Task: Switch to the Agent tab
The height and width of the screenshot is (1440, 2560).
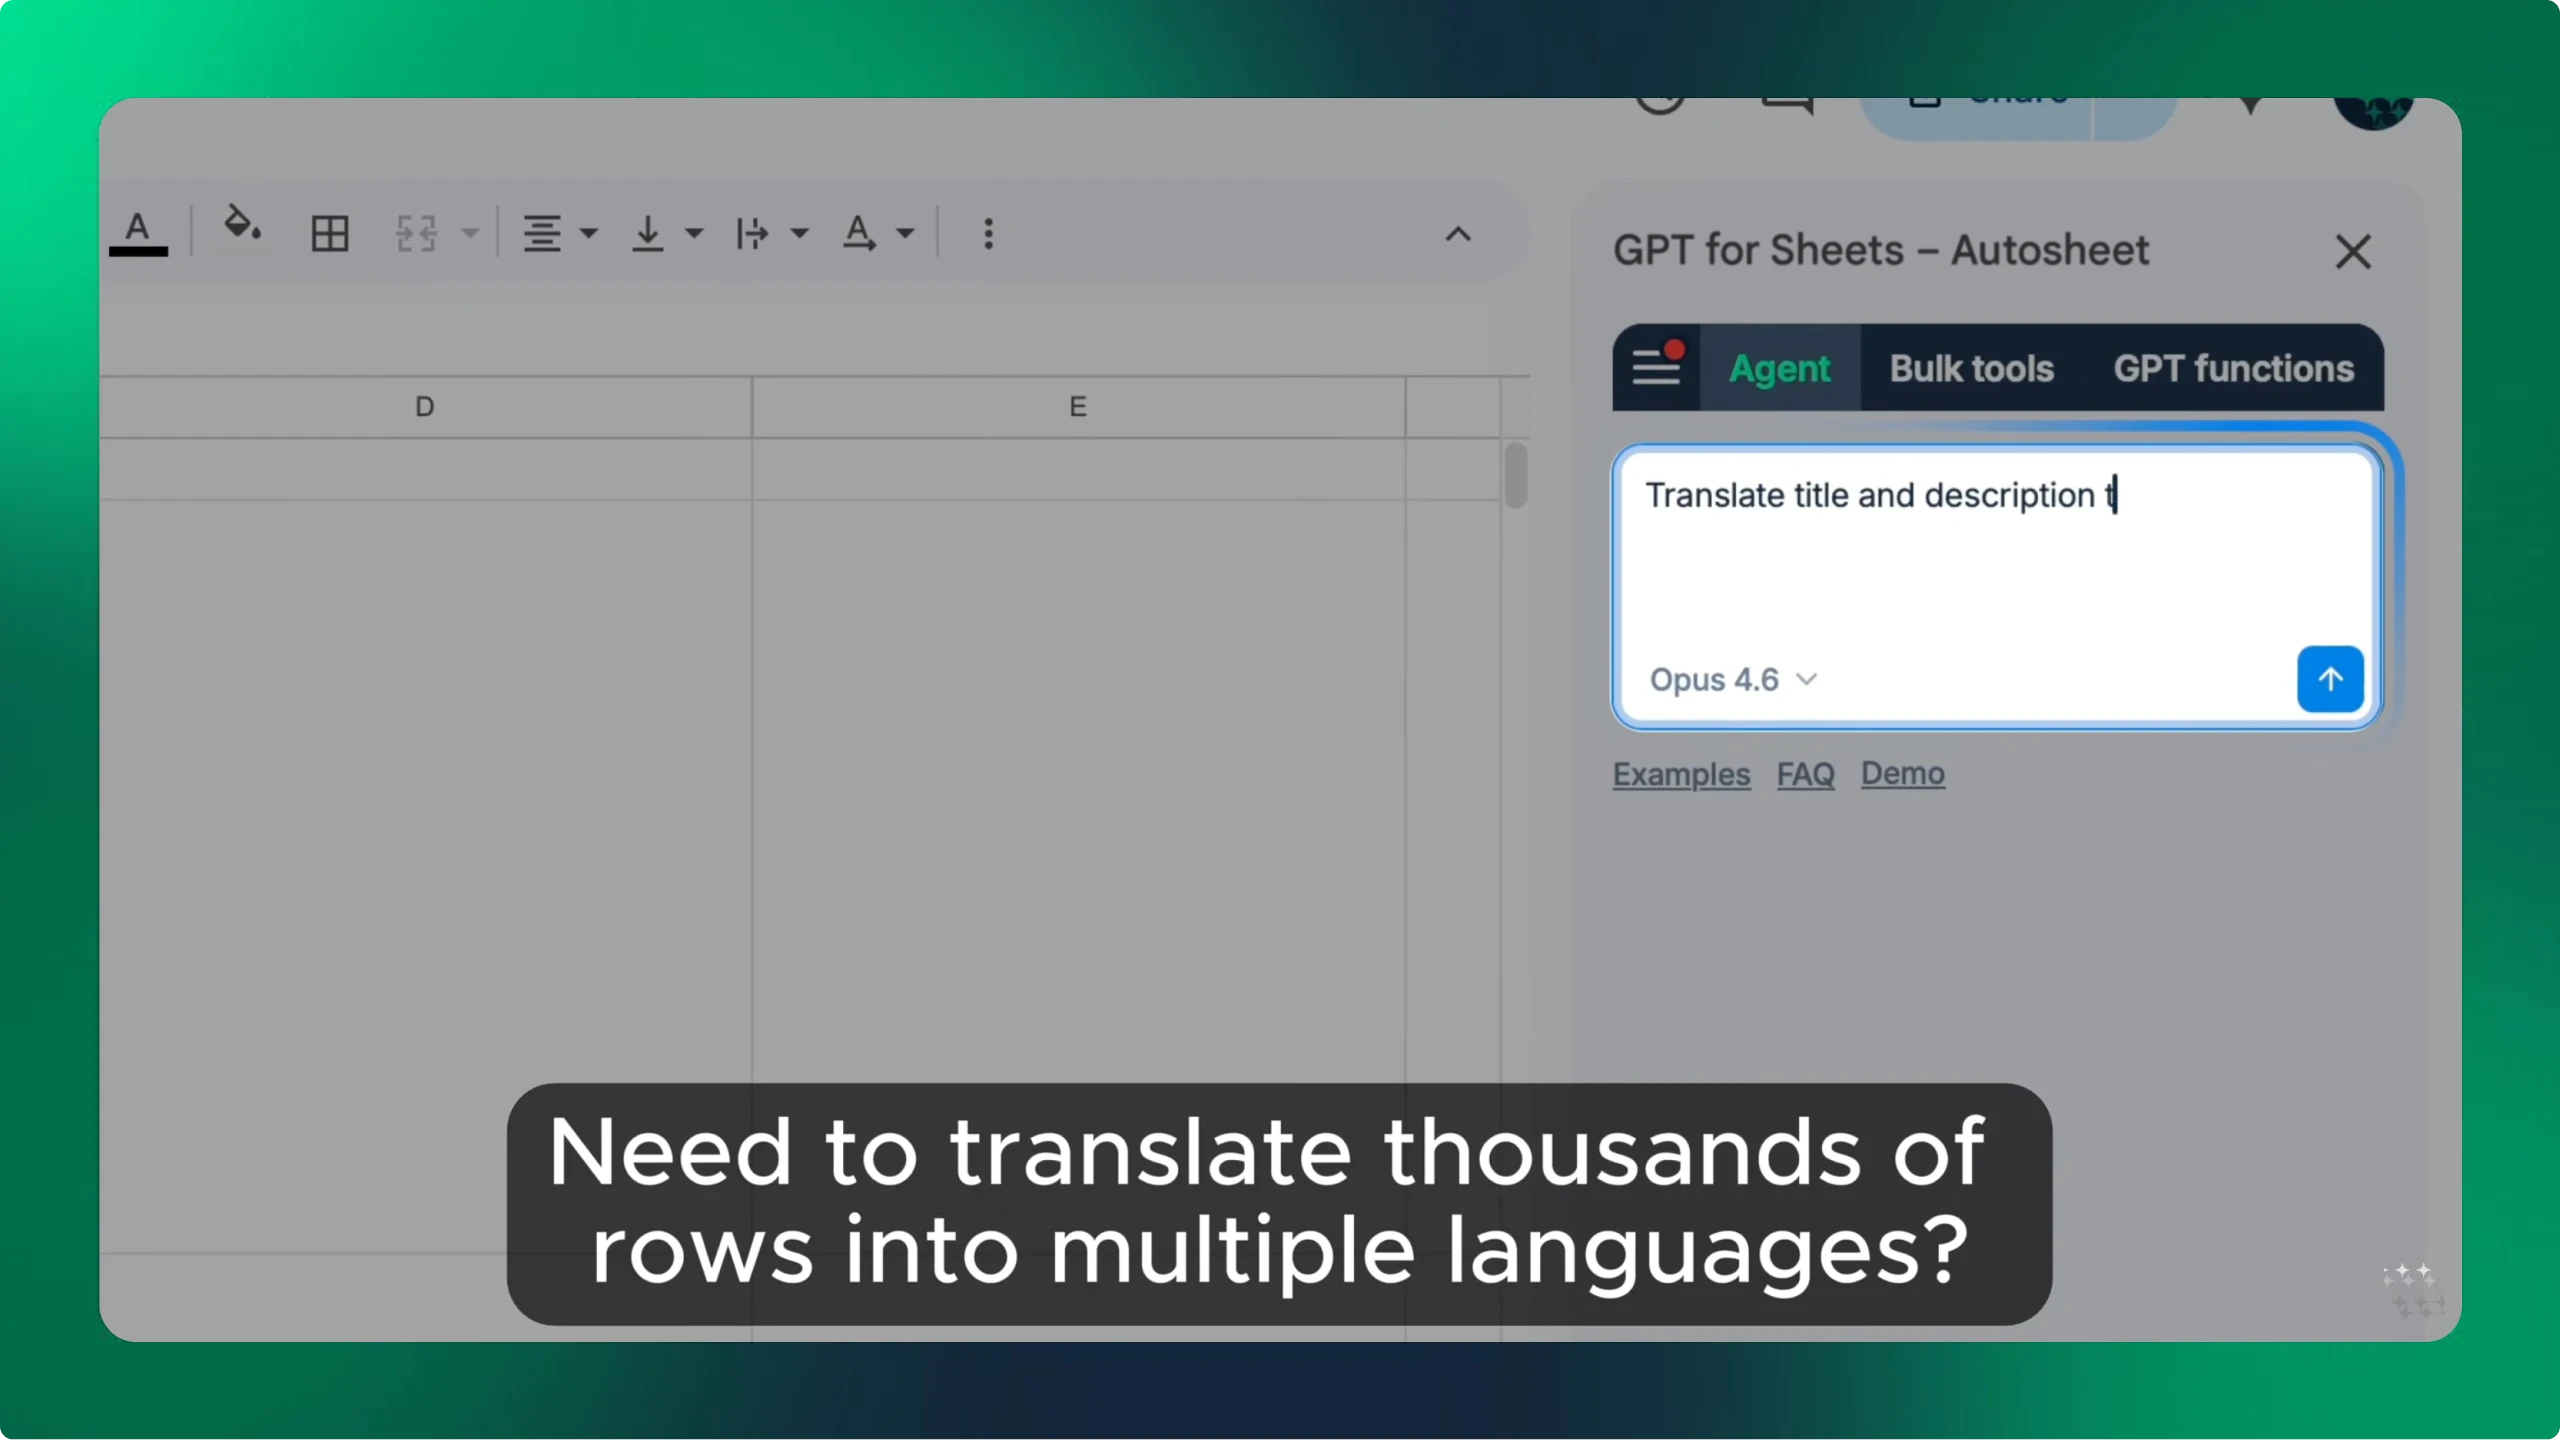Action: click(x=1780, y=368)
